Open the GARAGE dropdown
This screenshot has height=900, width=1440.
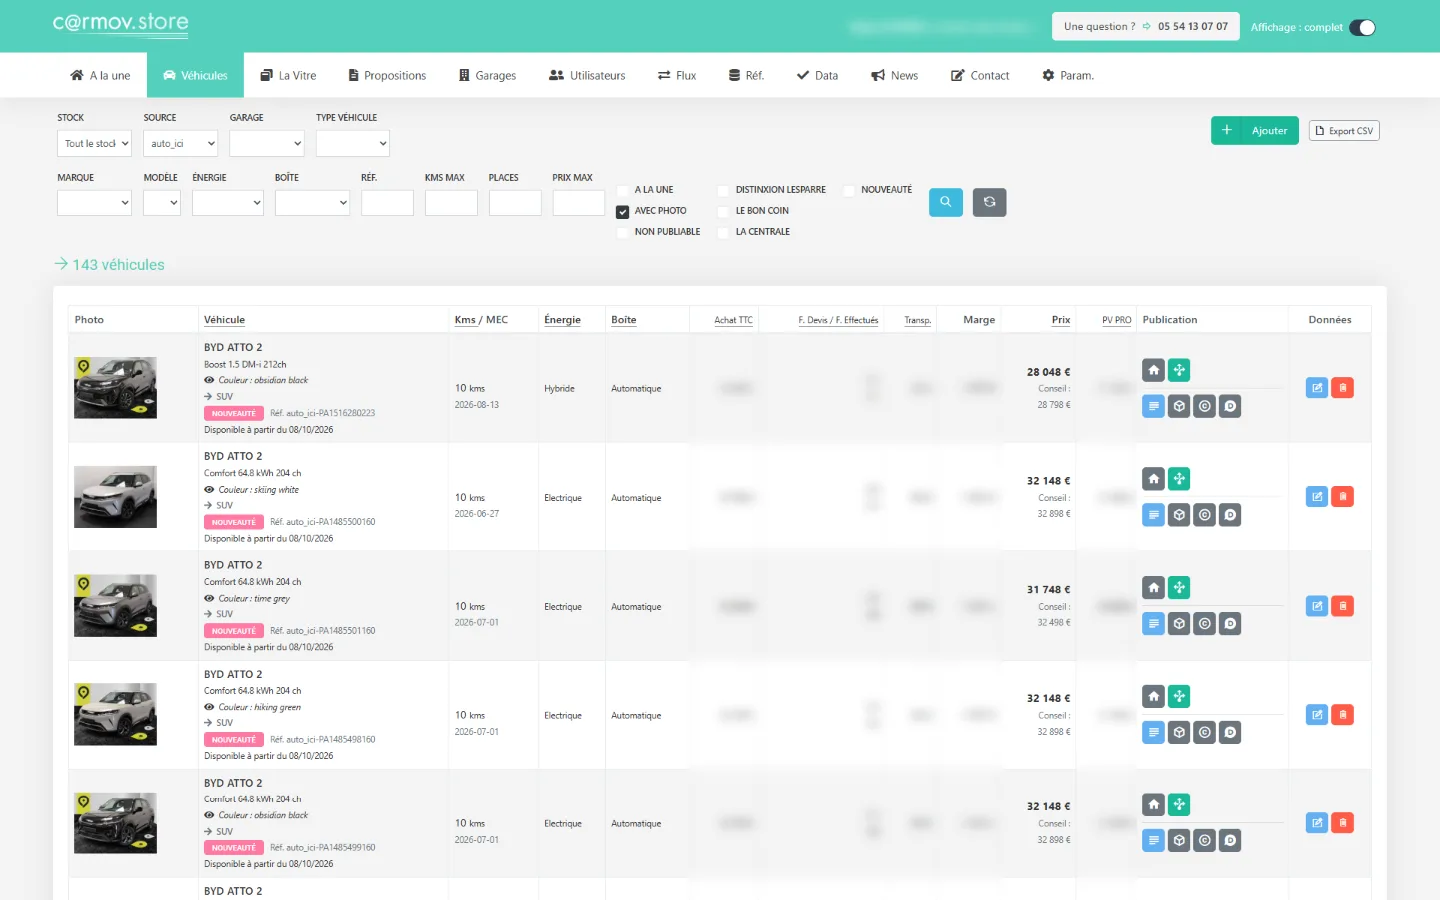click(266, 144)
